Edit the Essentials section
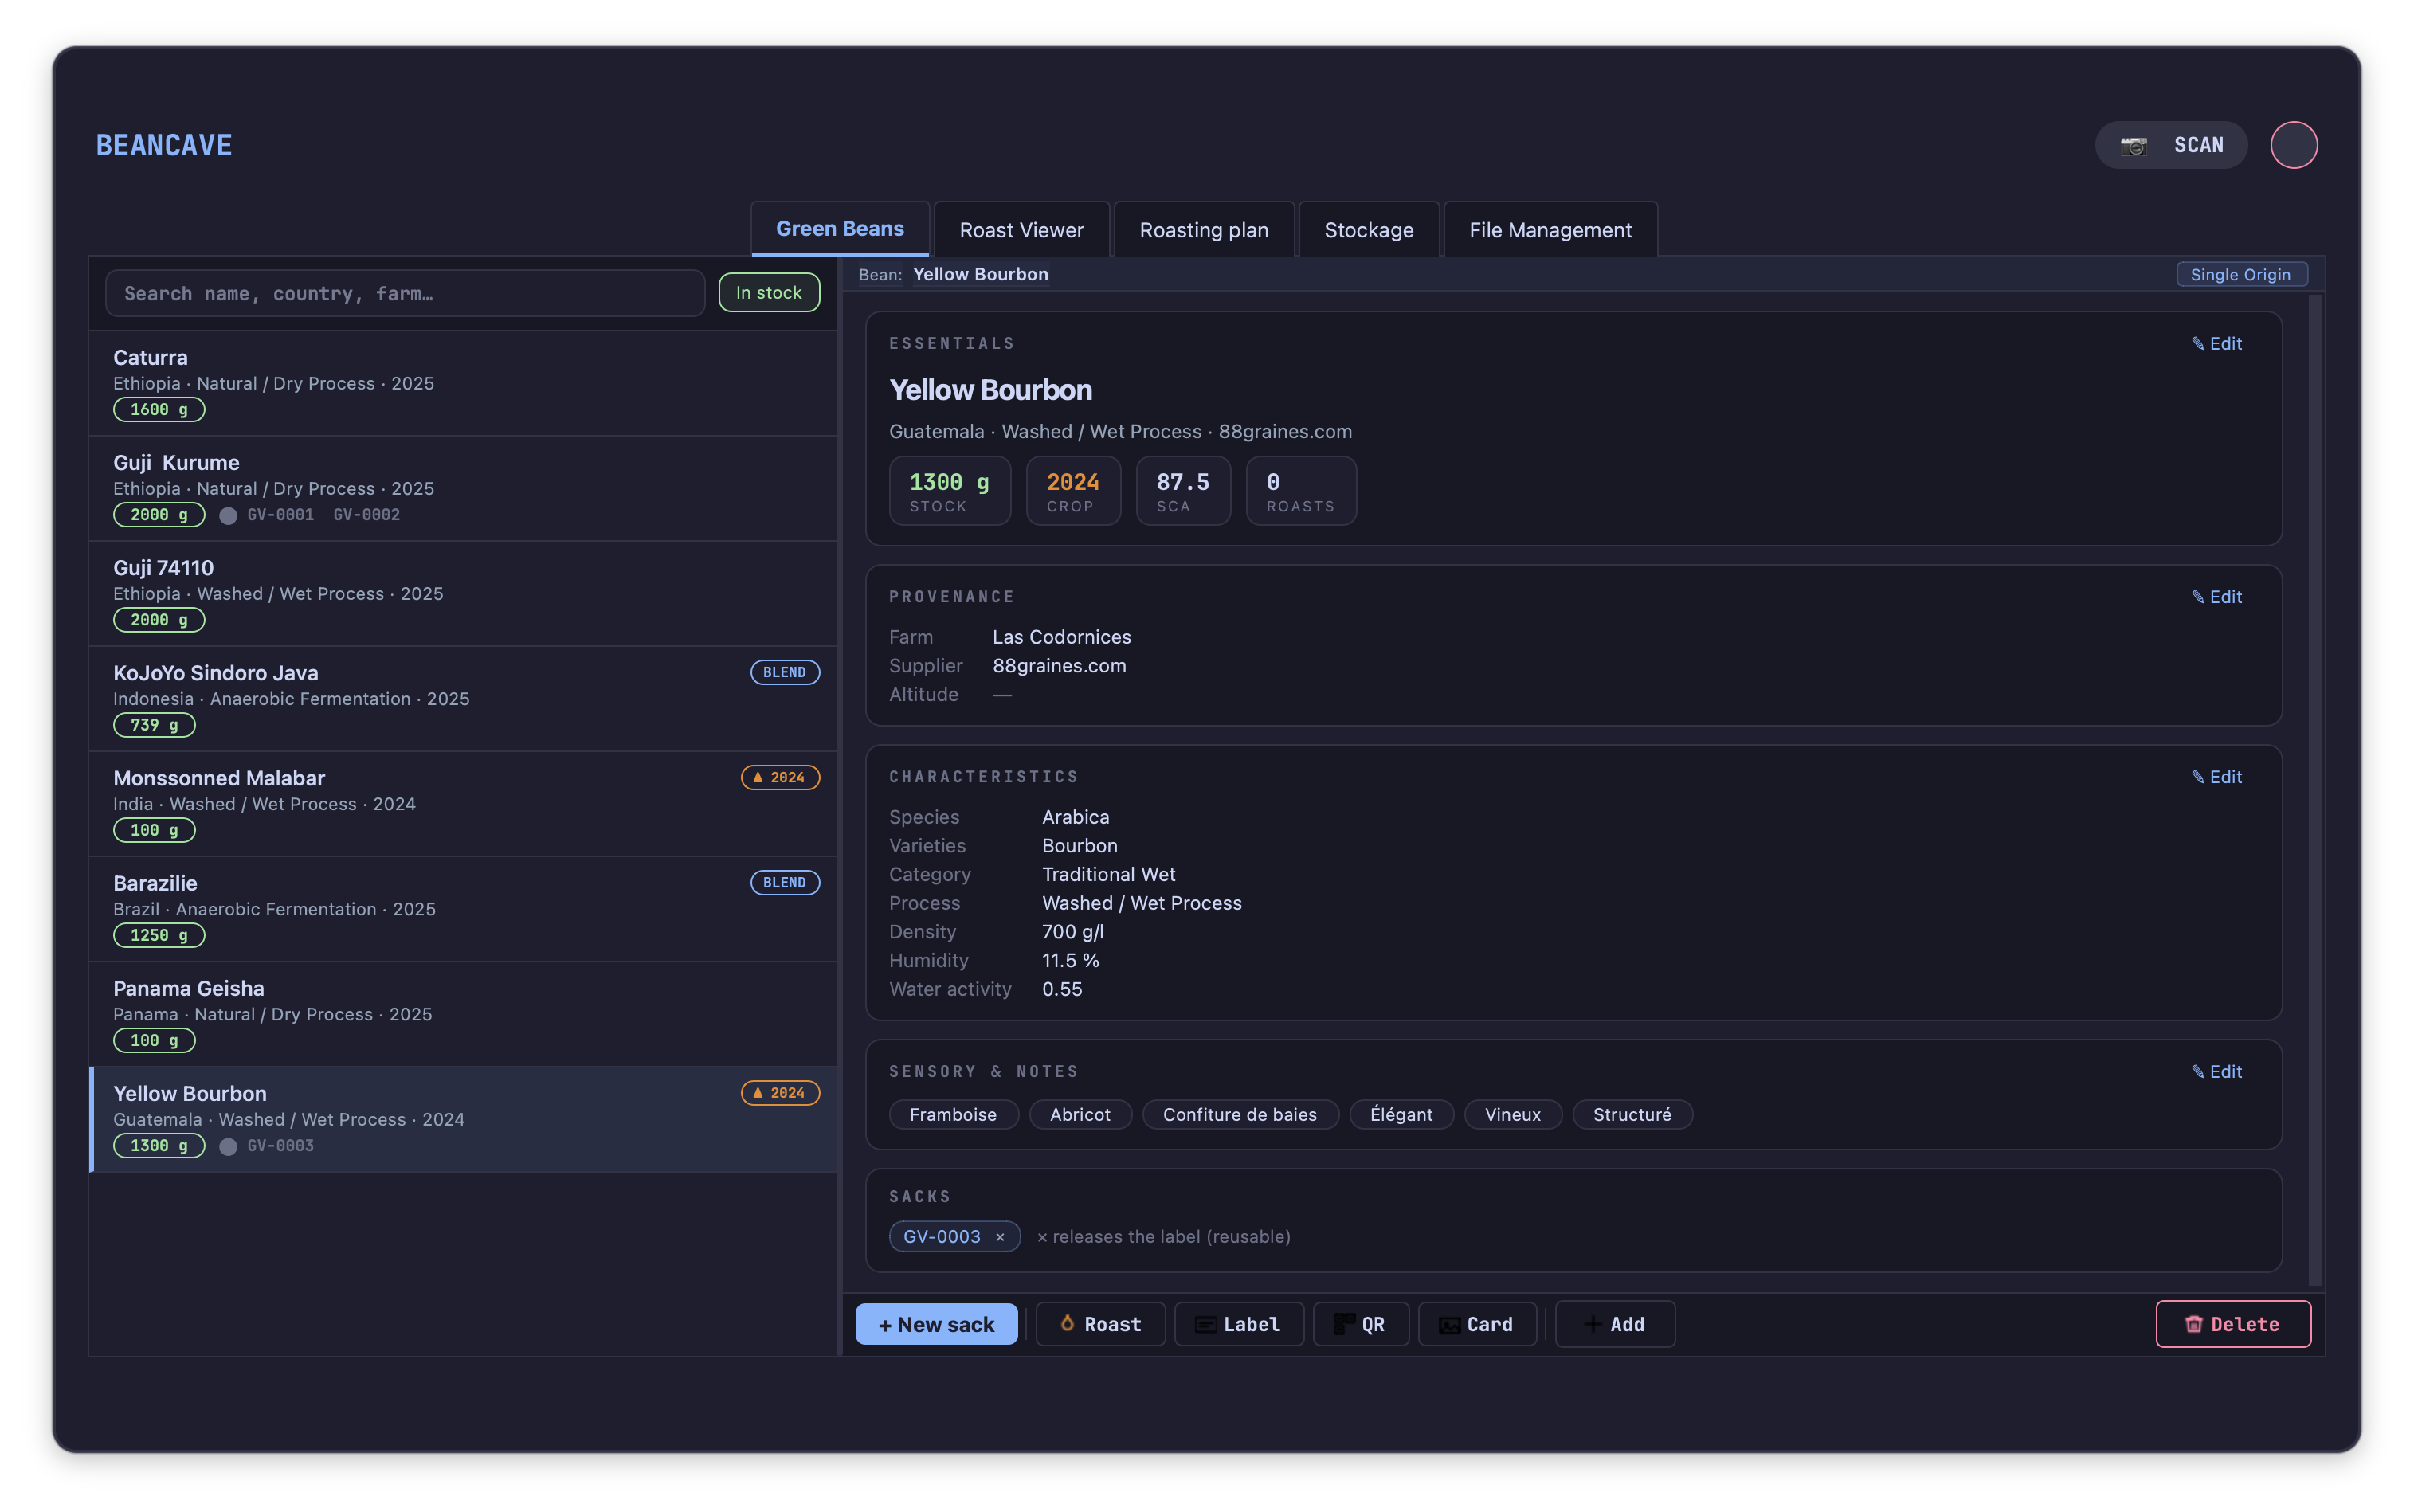2414x1512 pixels. click(x=2216, y=343)
